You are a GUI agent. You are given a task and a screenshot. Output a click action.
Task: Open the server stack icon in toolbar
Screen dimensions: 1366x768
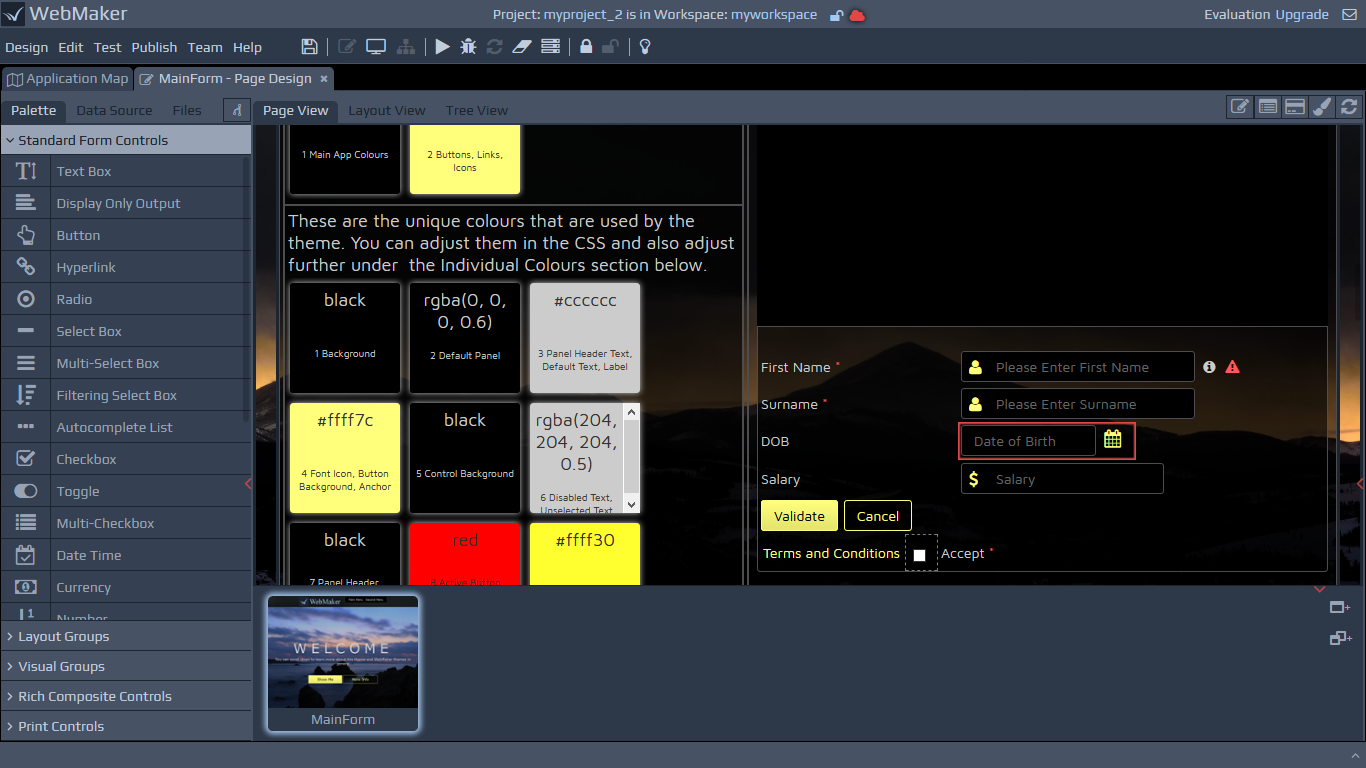click(550, 47)
